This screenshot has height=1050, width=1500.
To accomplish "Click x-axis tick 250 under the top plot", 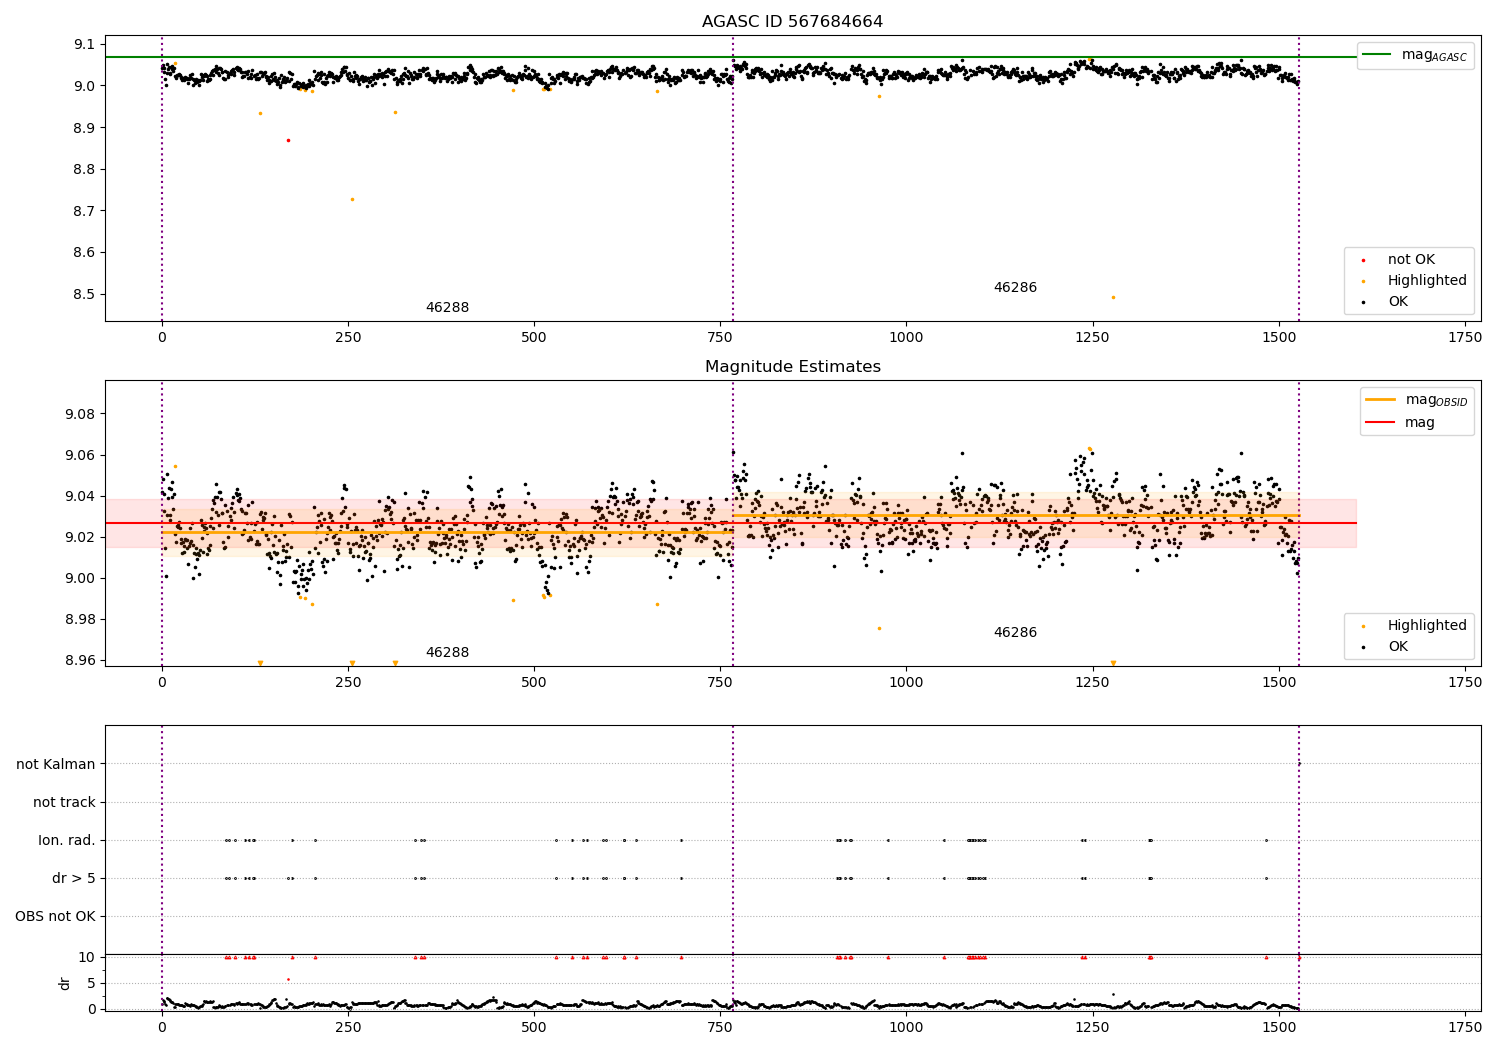I will pos(348,338).
